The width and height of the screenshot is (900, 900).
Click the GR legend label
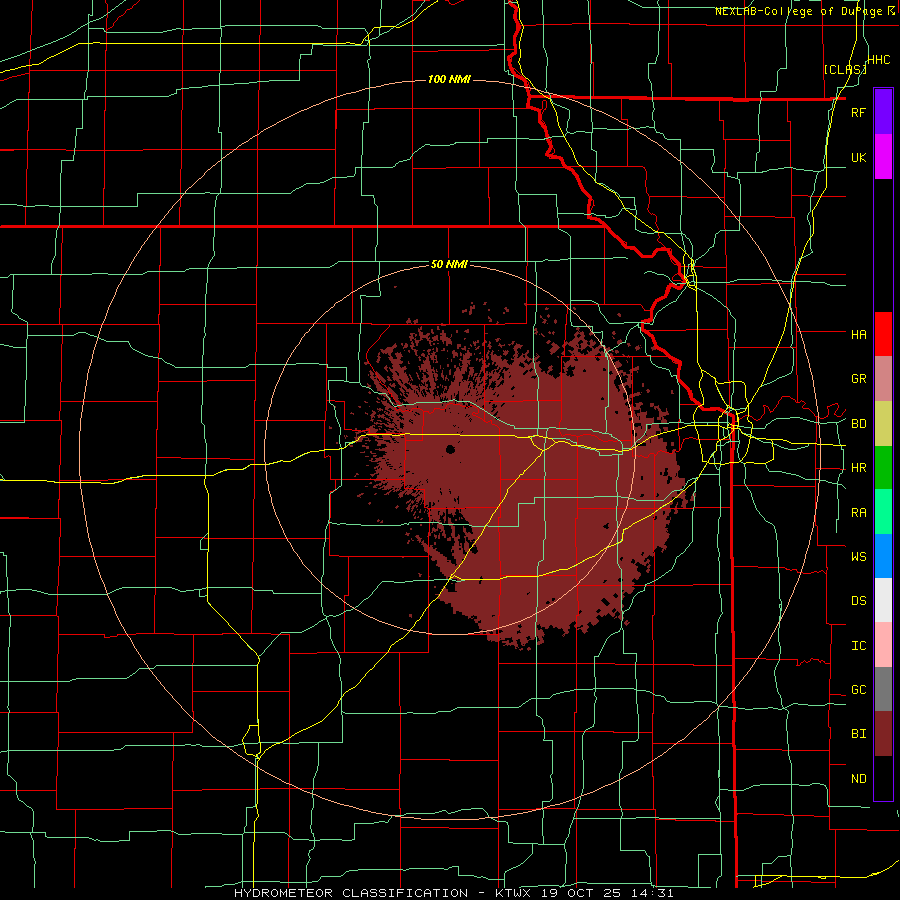pyautogui.click(x=858, y=379)
